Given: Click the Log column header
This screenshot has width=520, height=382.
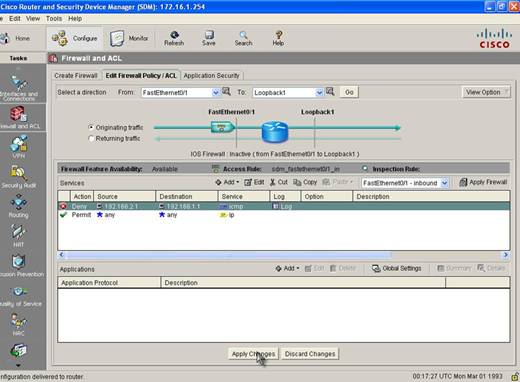Looking at the screenshot, I should pos(285,196).
